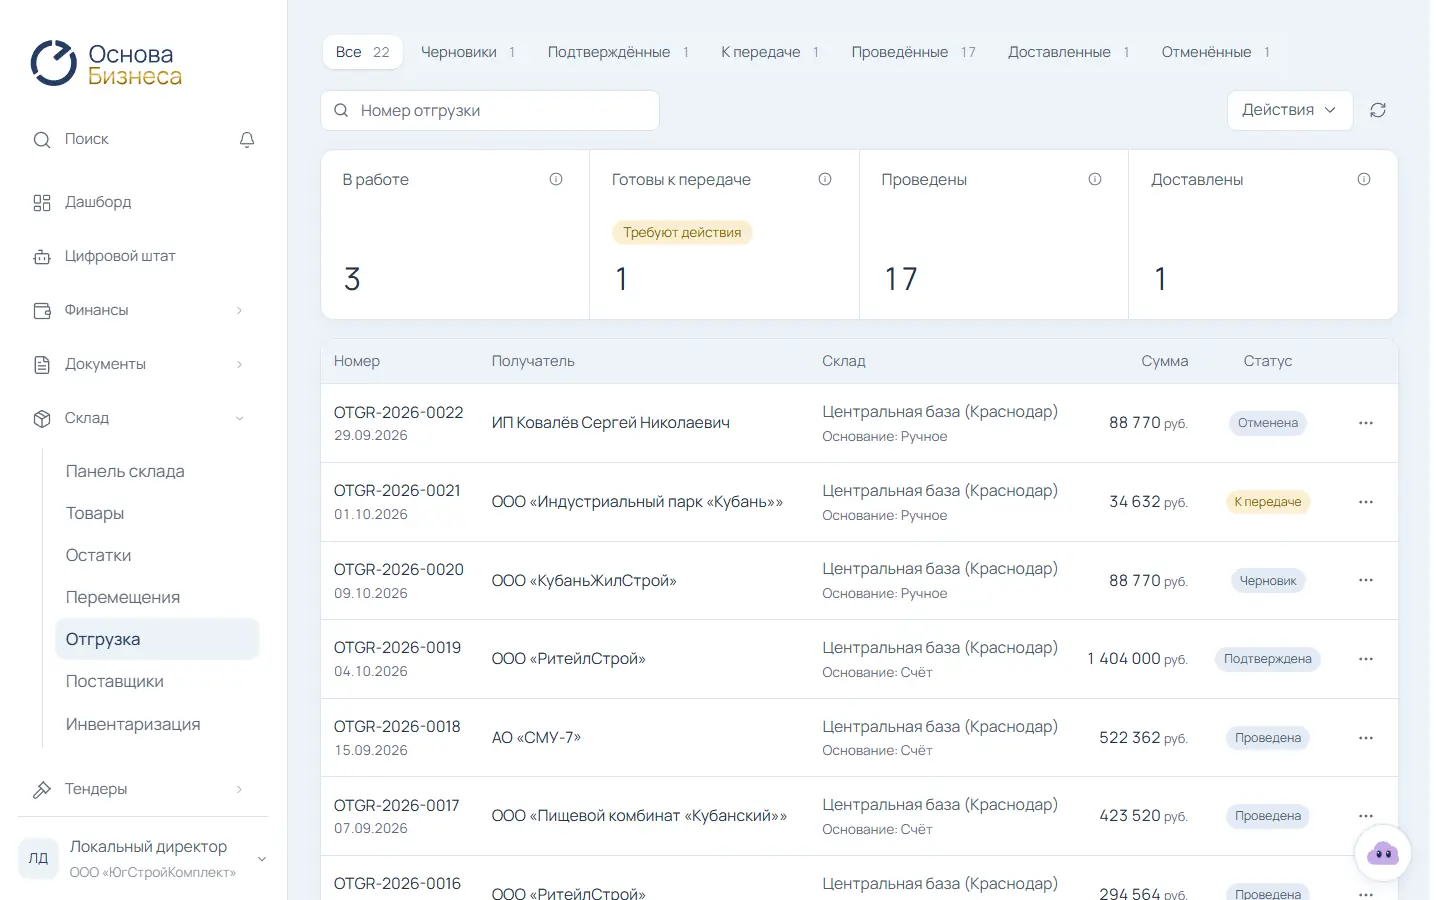Open the Локальный директор account switcher

click(144, 858)
